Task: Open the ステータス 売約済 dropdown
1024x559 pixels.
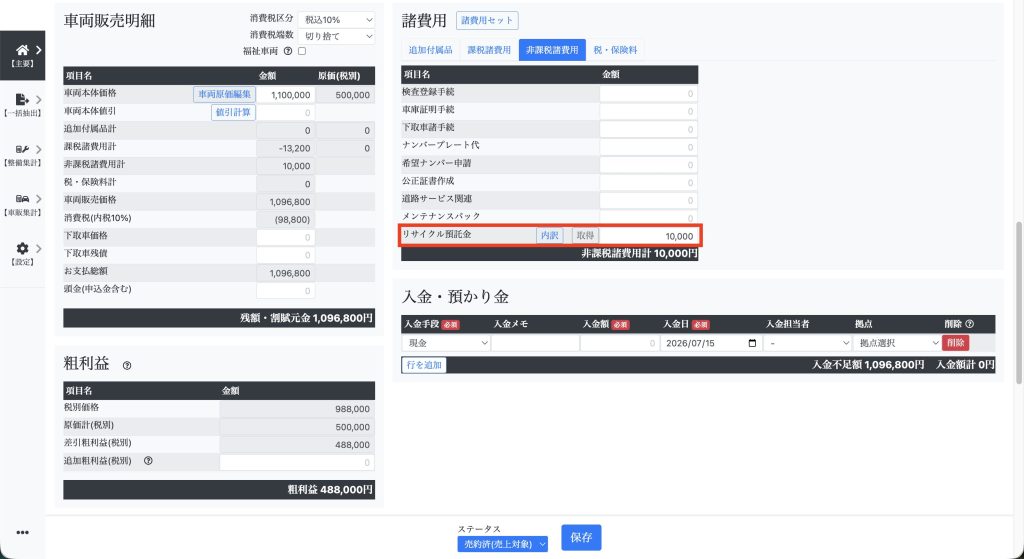Action: pyautogui.click(x=502, y=544)
